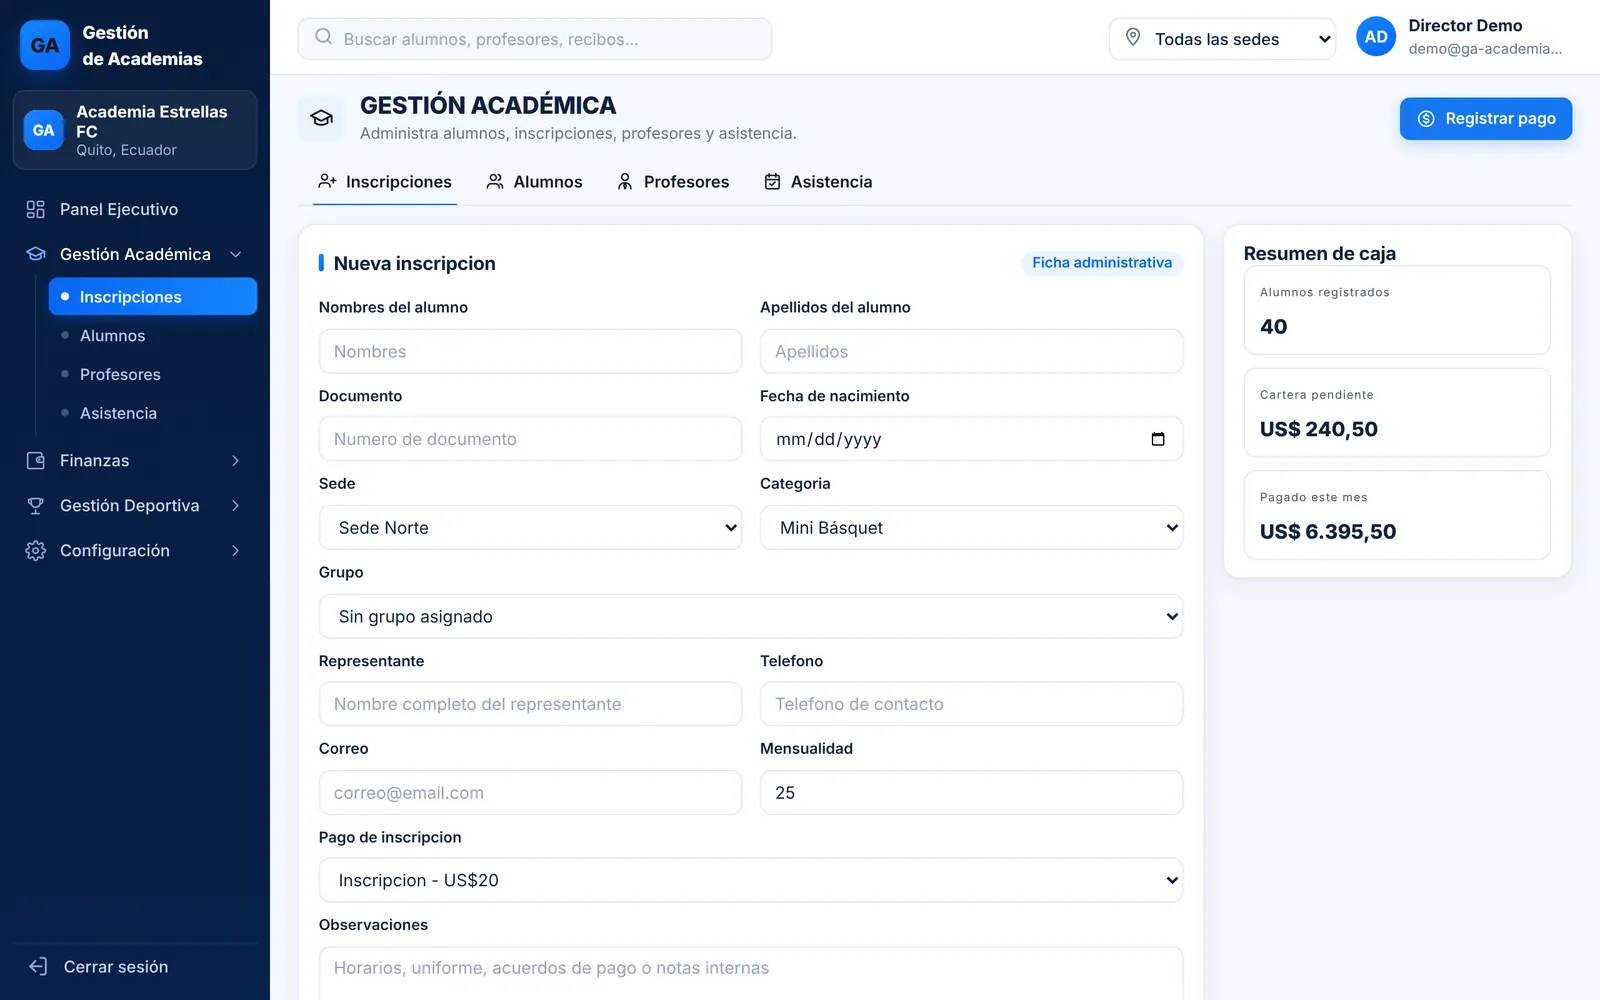Focus the Buscar alumnos search field
1600x1000 pixels.
[x=535, y=39]
